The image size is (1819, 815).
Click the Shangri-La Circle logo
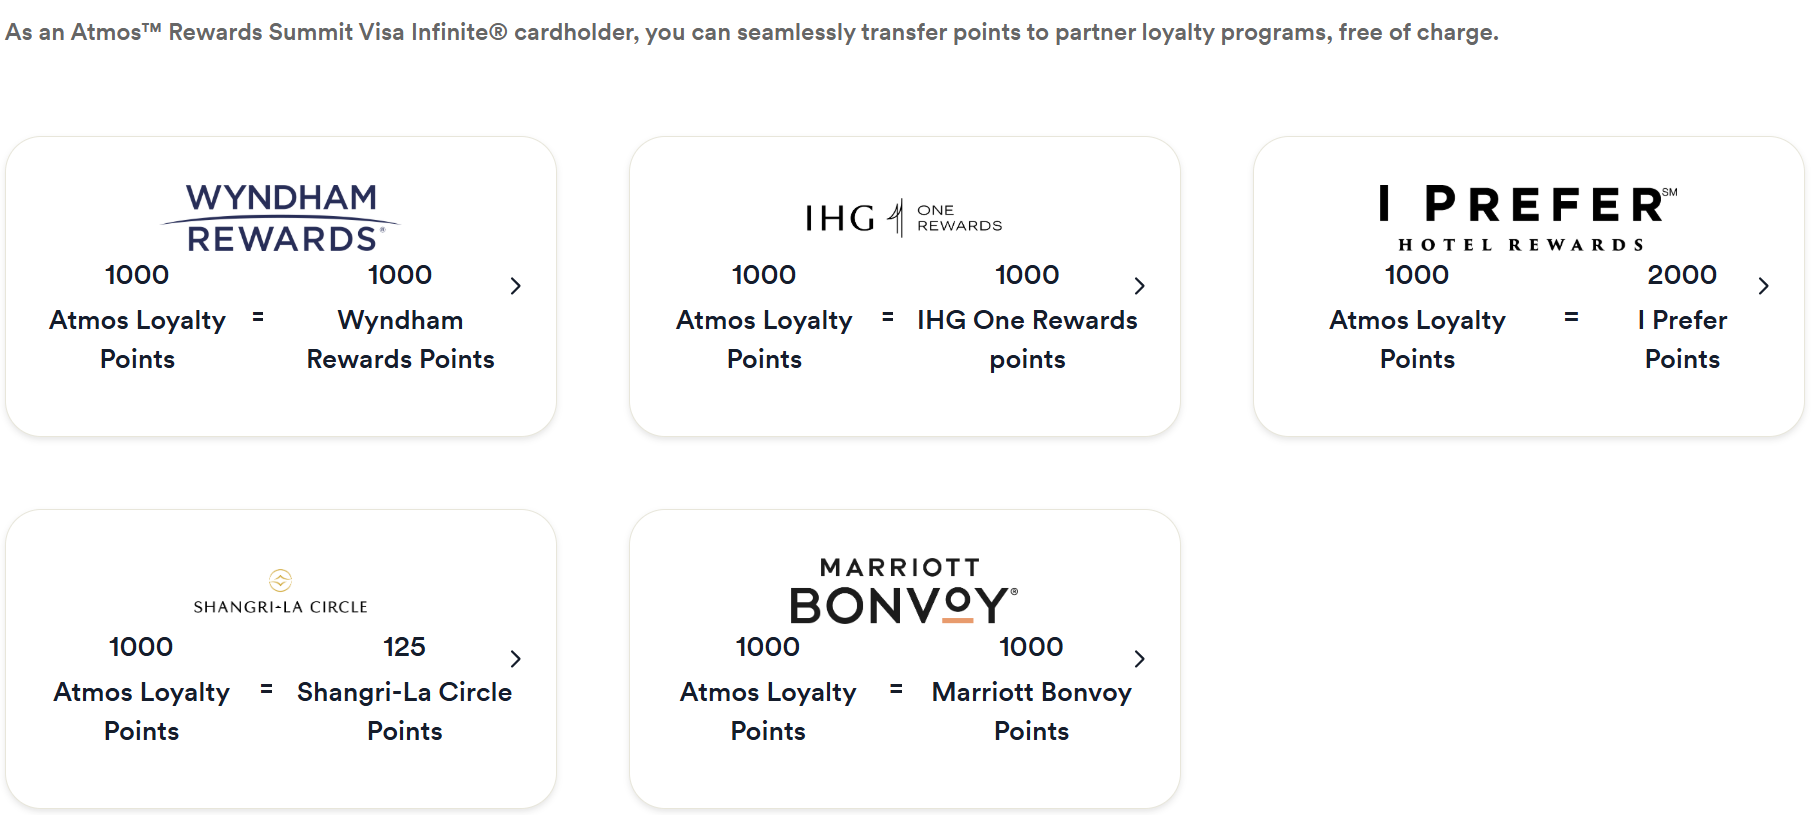coord(281,592)
